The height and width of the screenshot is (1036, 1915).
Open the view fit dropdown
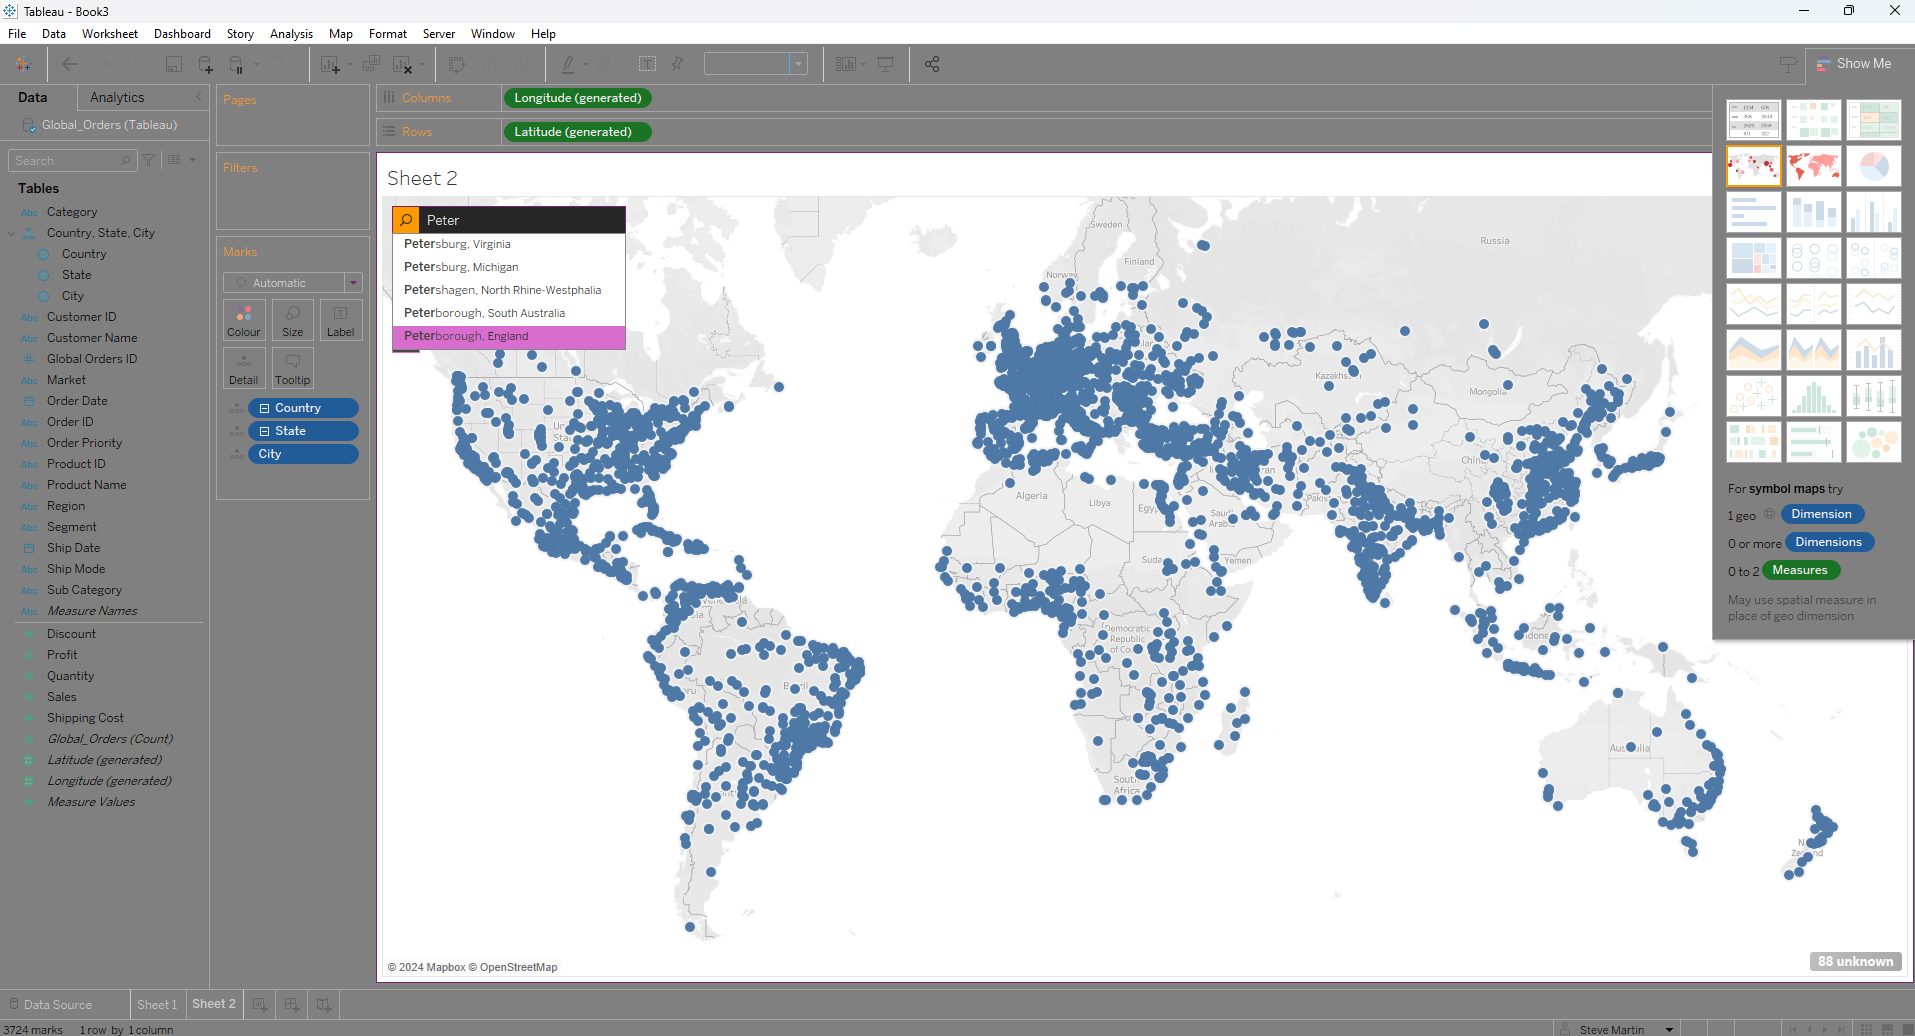[797, 63]
